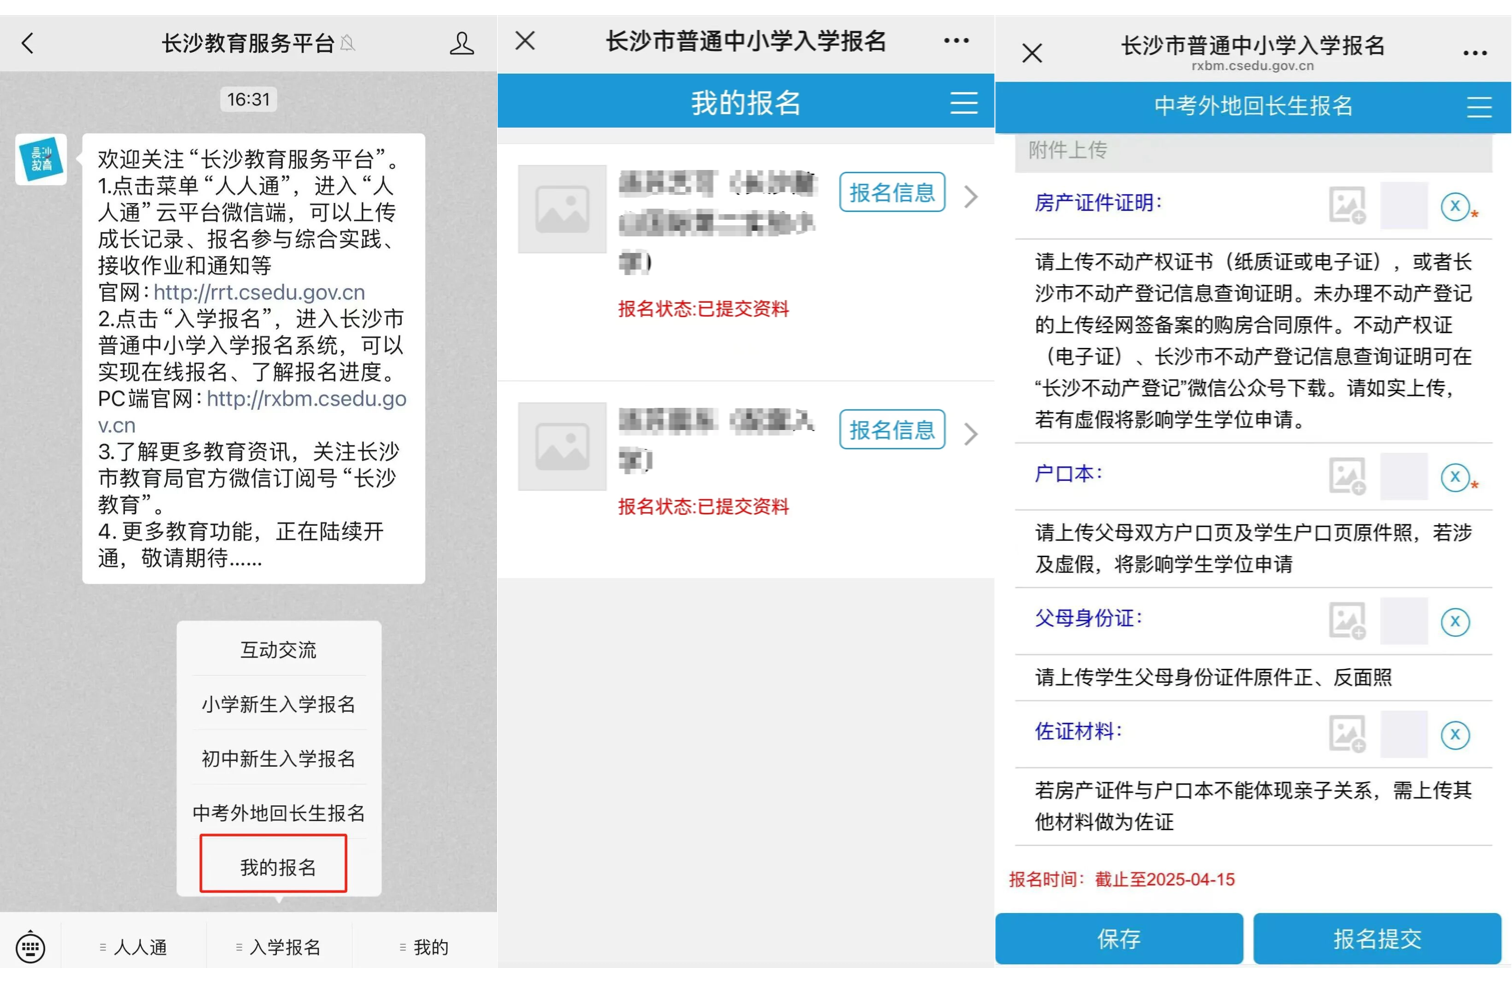Choose 中考外地回长生报名 in popup menu
Image resolution: width=1512 pixels, height=994 pixels.
[278, 813]
